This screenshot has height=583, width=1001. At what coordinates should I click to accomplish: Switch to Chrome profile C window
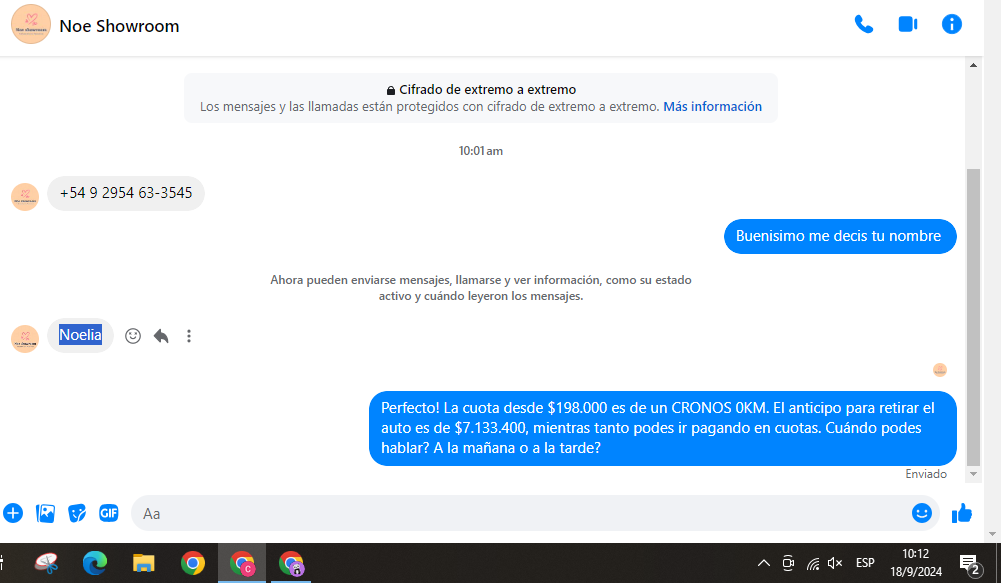(x=242, y=563)
